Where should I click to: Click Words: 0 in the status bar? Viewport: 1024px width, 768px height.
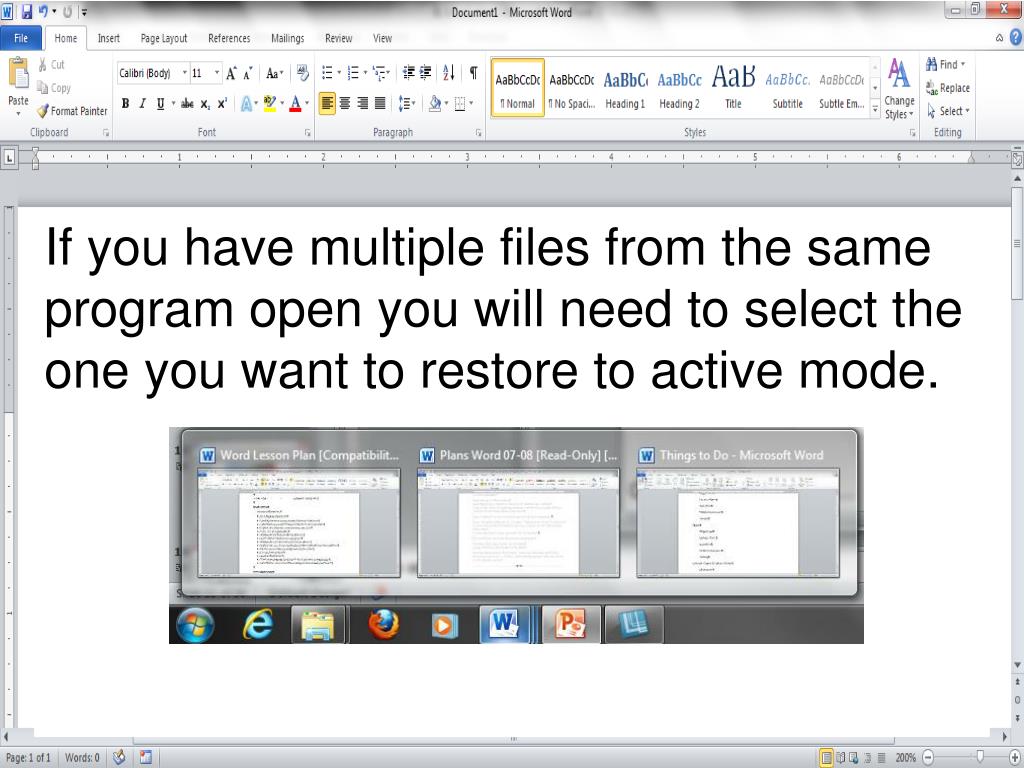coord(82,758)
